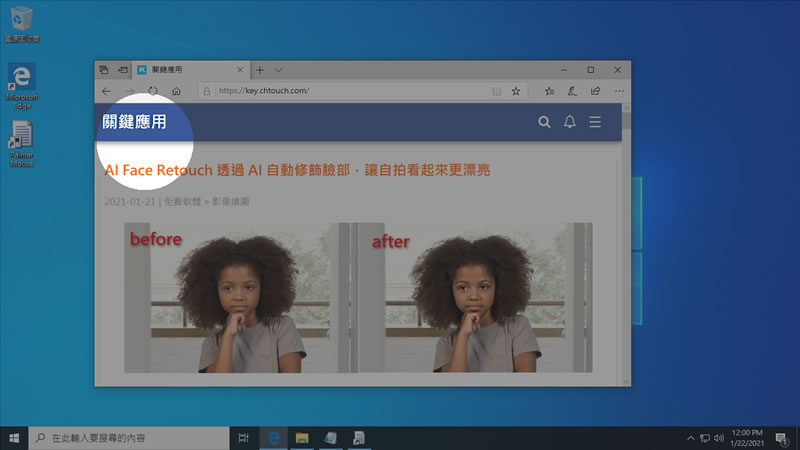The height and width of the screenshot is (450, 800).
Task: Click the add notes pen icon
Action: 572,90
